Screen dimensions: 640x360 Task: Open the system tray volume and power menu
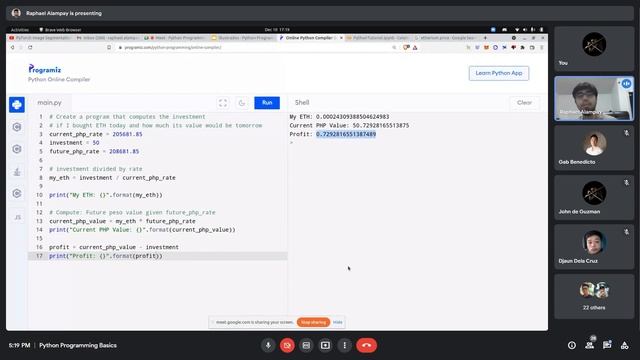click(x=529, y=30)
